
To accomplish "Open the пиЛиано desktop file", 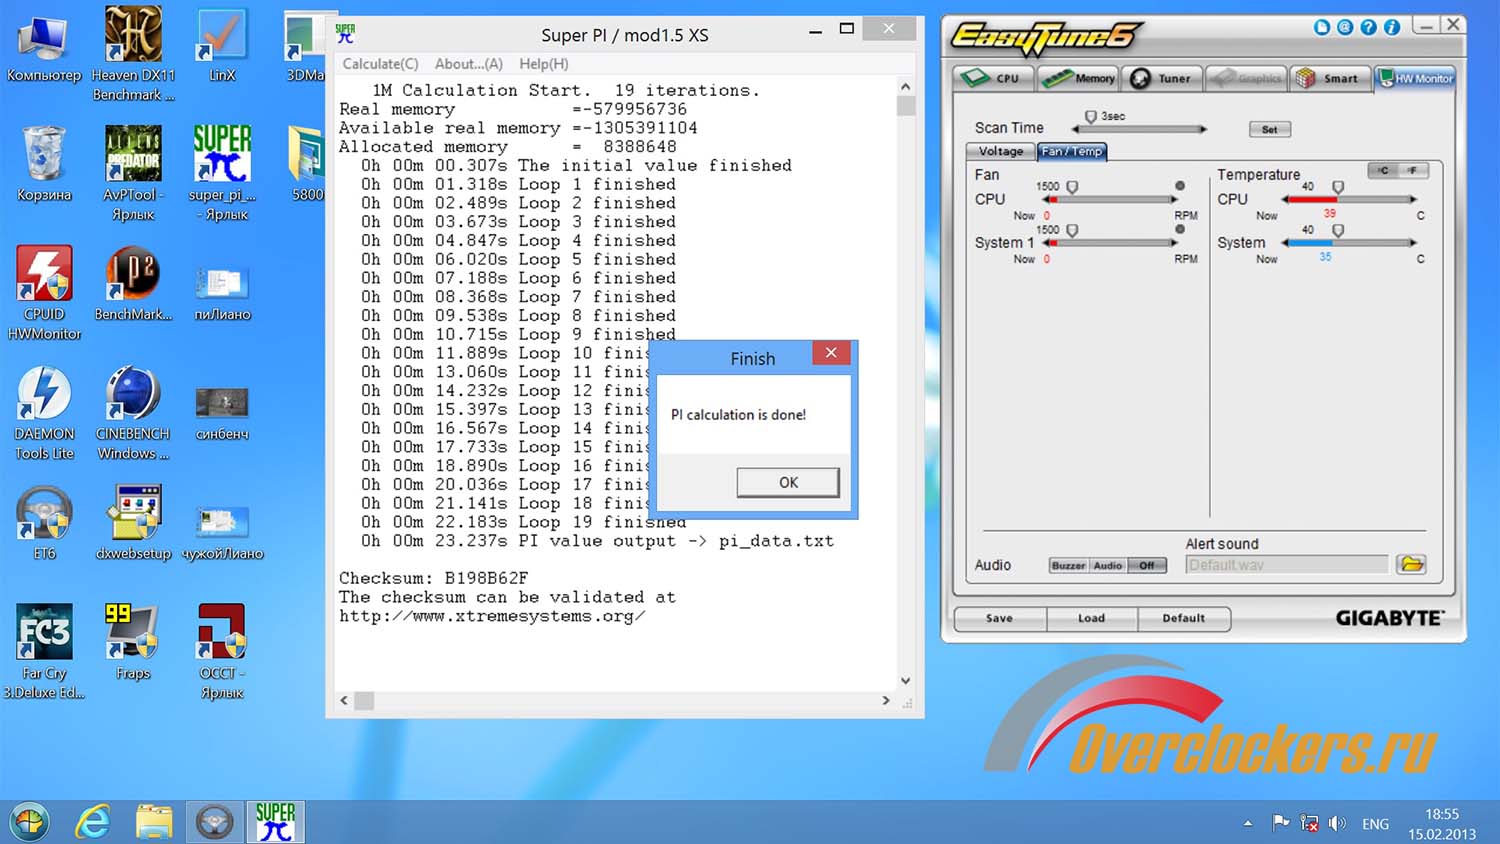I will (222, 293).
